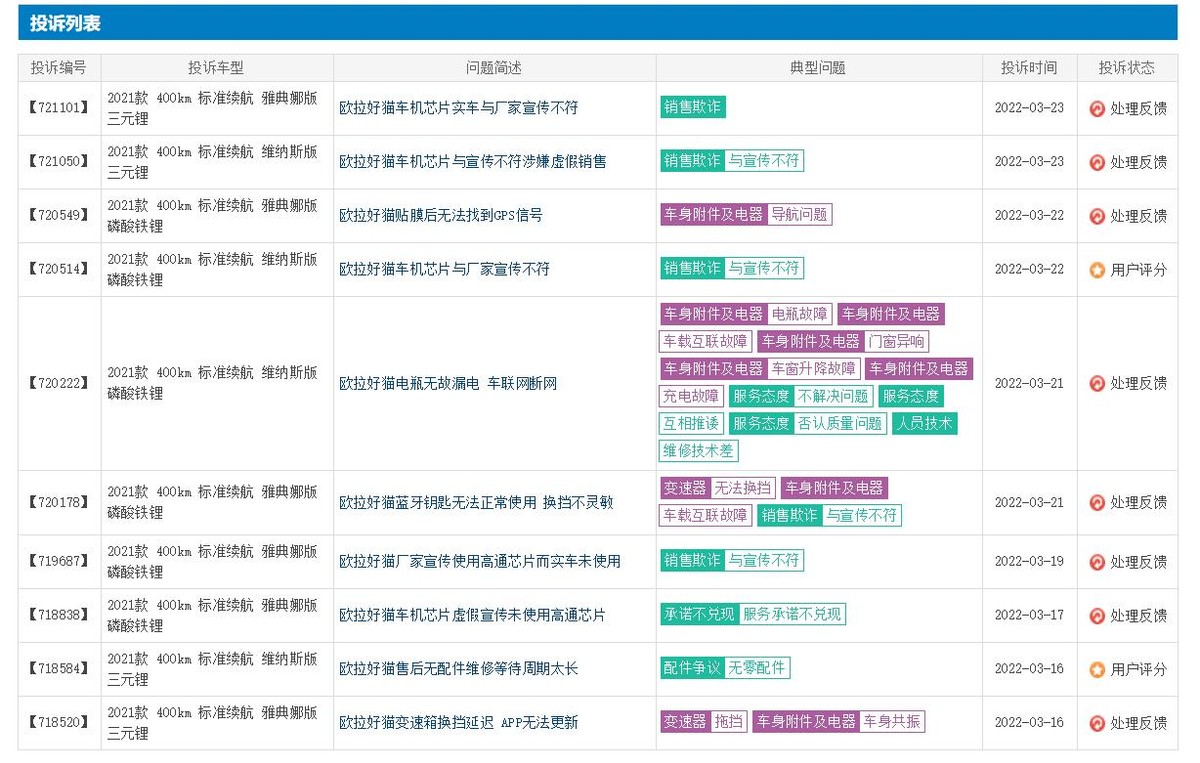Viewport: 1200px width, 763px height.
Task: Click complaint number 【718584】
Action: pyautogui.click(x=58, y=668)
